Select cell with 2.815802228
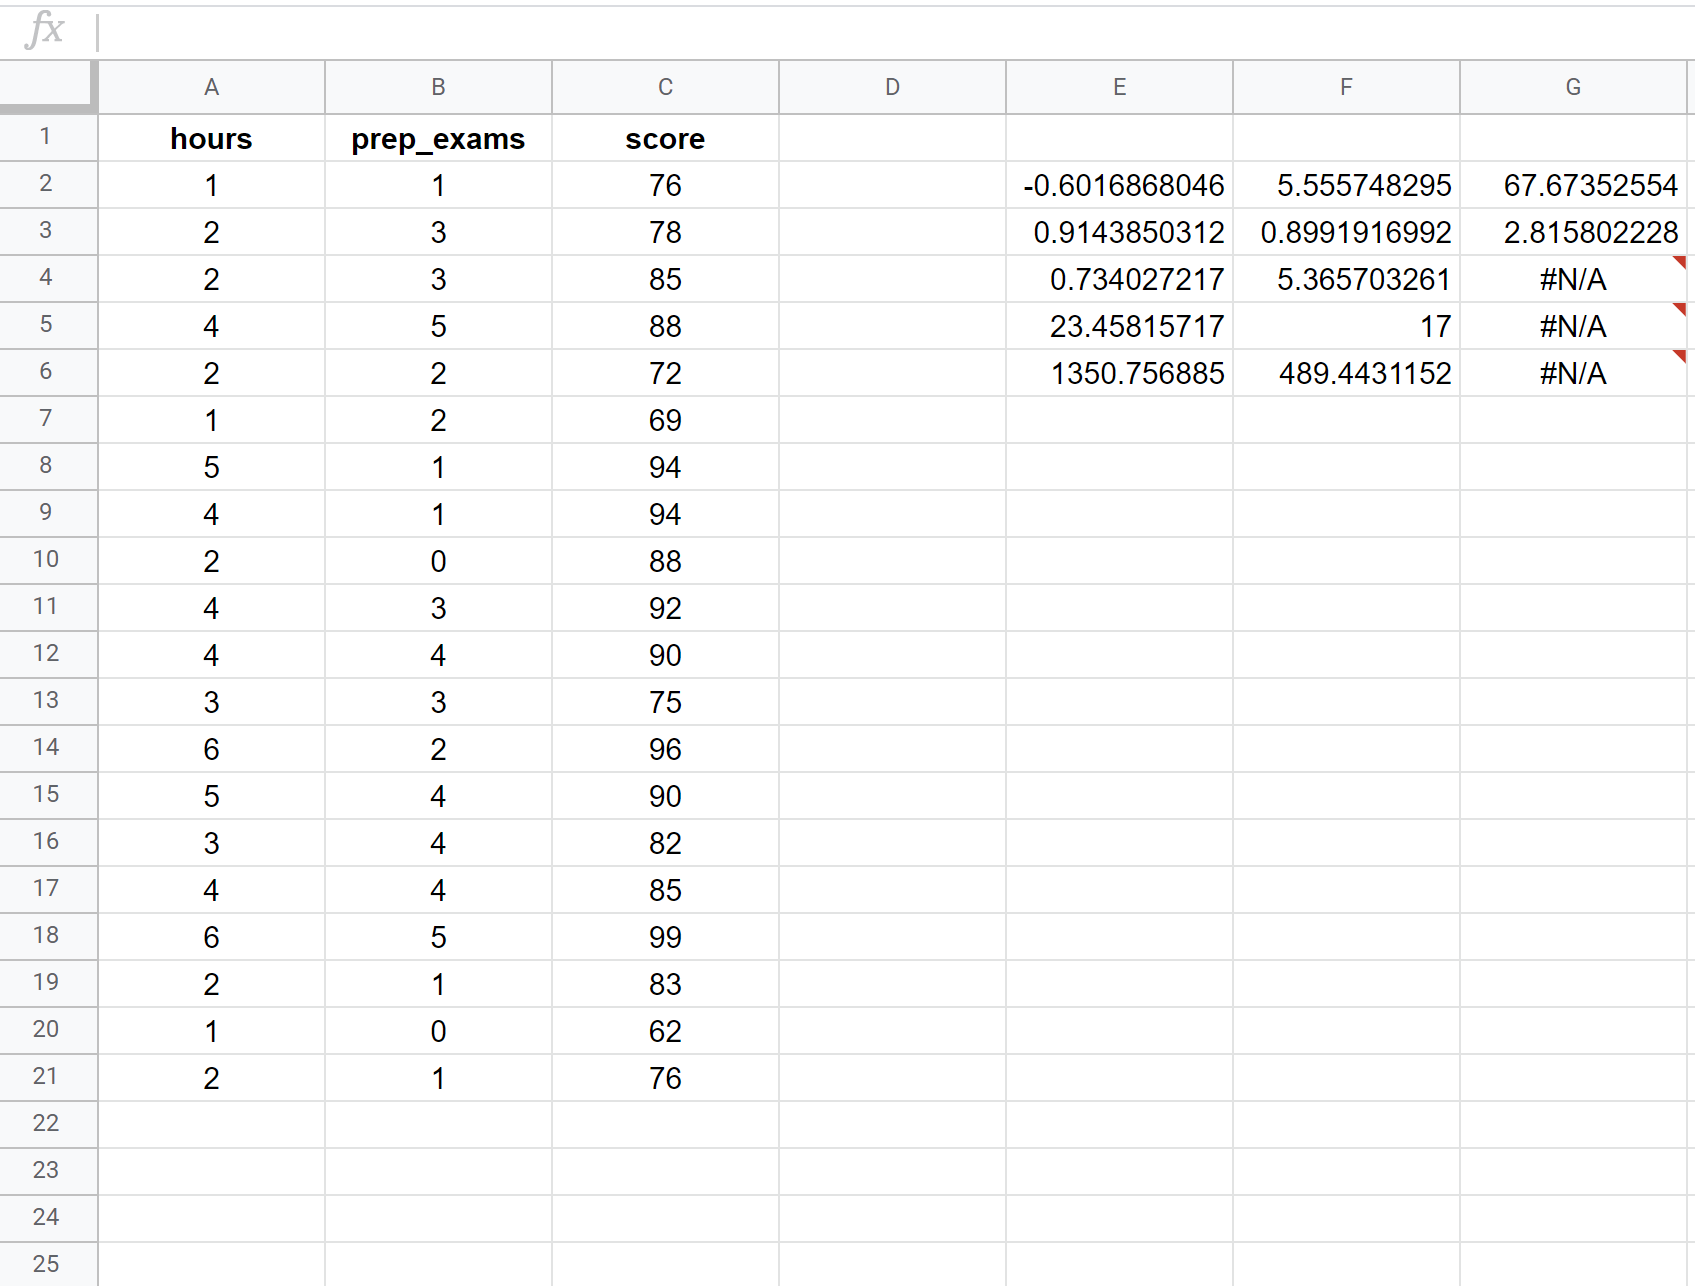This screenshot has width=1695, height=1286. (x=1573, y=232)
